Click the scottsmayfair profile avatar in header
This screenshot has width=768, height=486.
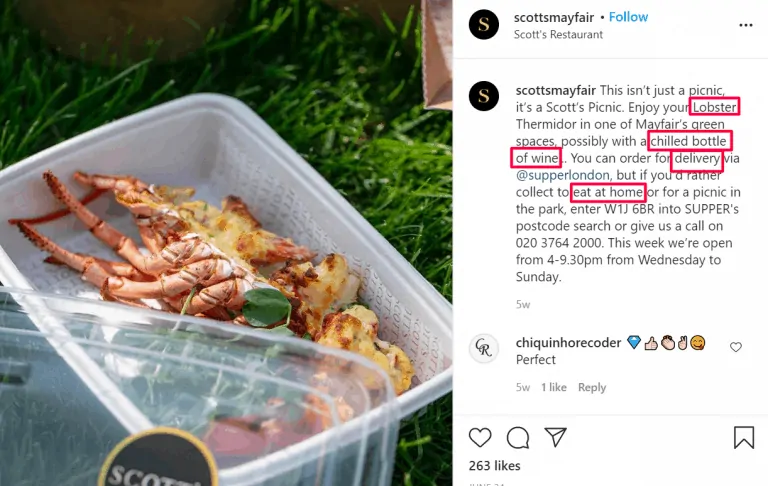coord(484,24)
